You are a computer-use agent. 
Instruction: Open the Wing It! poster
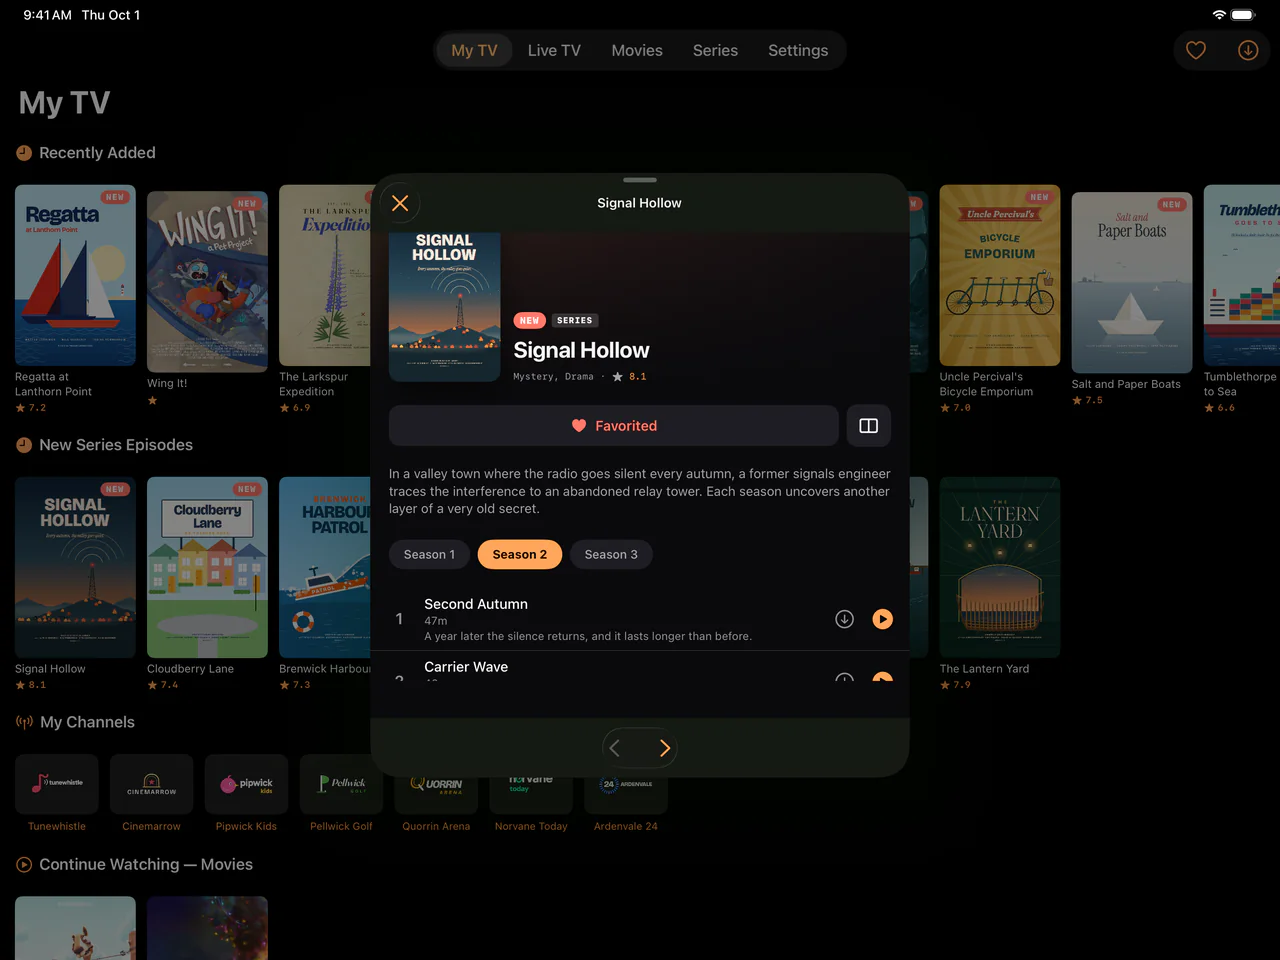coord(207,281)
